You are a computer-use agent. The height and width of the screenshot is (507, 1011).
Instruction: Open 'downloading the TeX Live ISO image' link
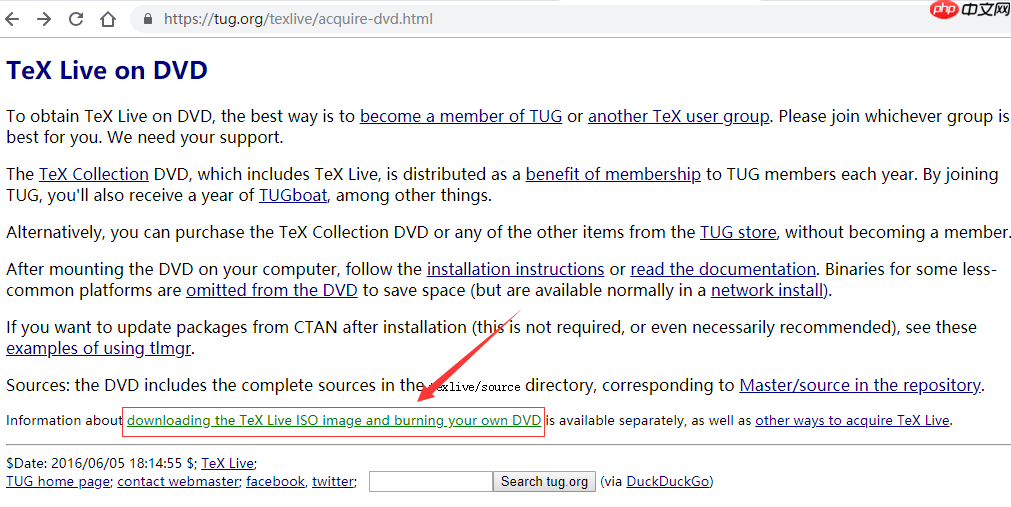click(333, 421)
